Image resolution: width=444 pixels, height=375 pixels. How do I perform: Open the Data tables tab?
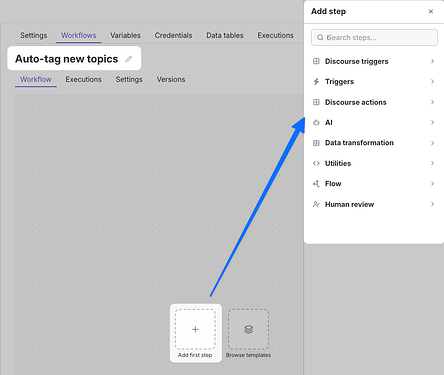tap(225, 35)
